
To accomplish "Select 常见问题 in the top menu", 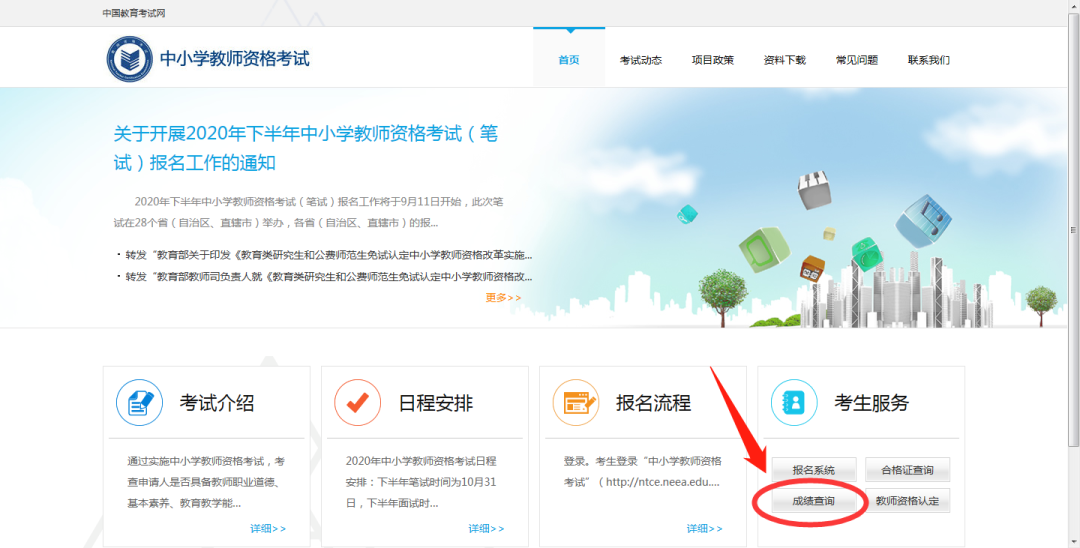I will tap(857, 60).
